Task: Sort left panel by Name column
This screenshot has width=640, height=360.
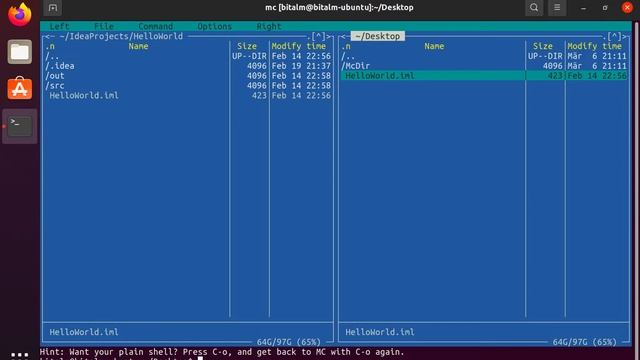Action: click(x=138, y=46)
